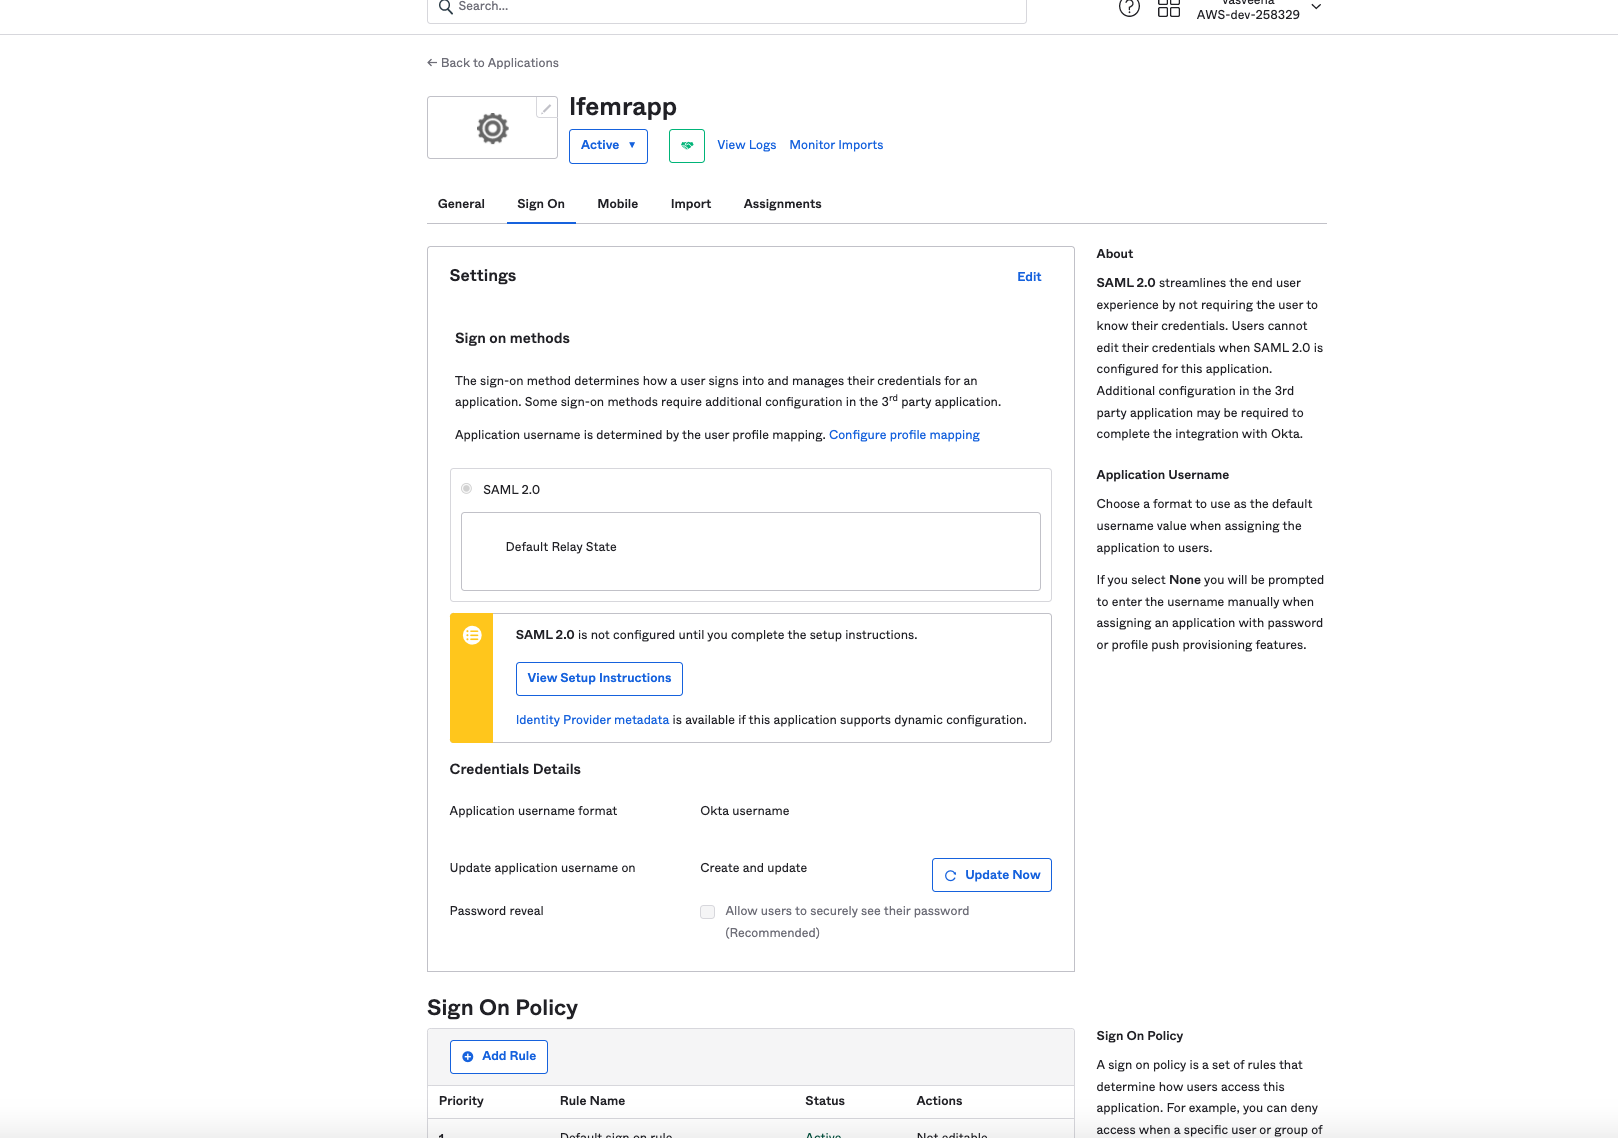Open the apps grid icon

pos(1168,8)
